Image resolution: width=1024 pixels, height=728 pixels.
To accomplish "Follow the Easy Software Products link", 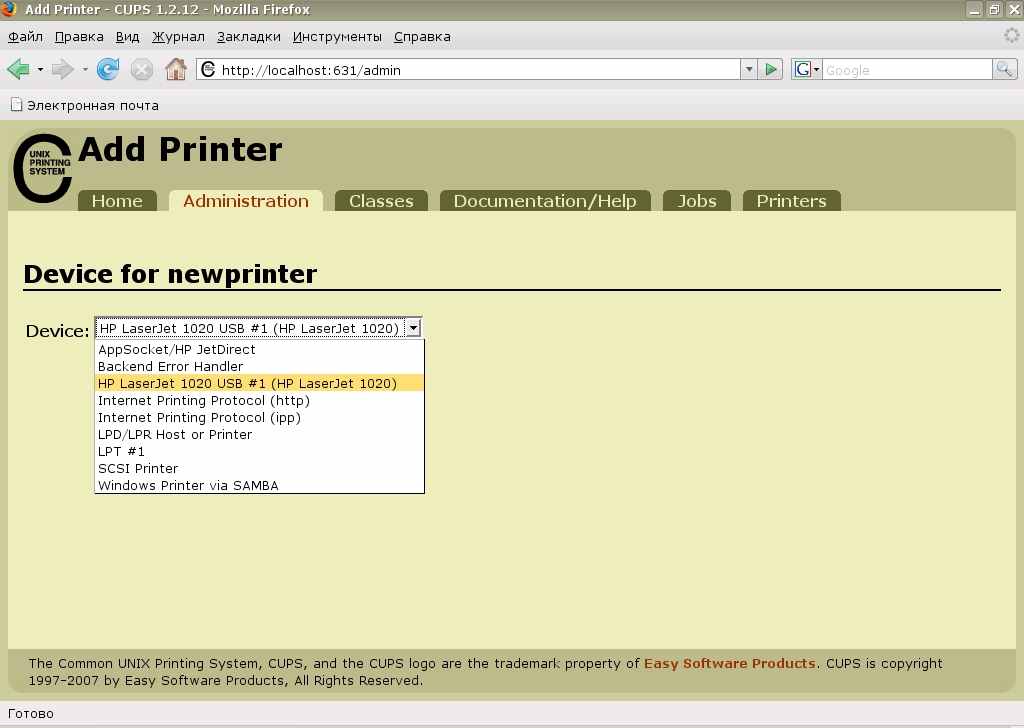I will (729, 663).
